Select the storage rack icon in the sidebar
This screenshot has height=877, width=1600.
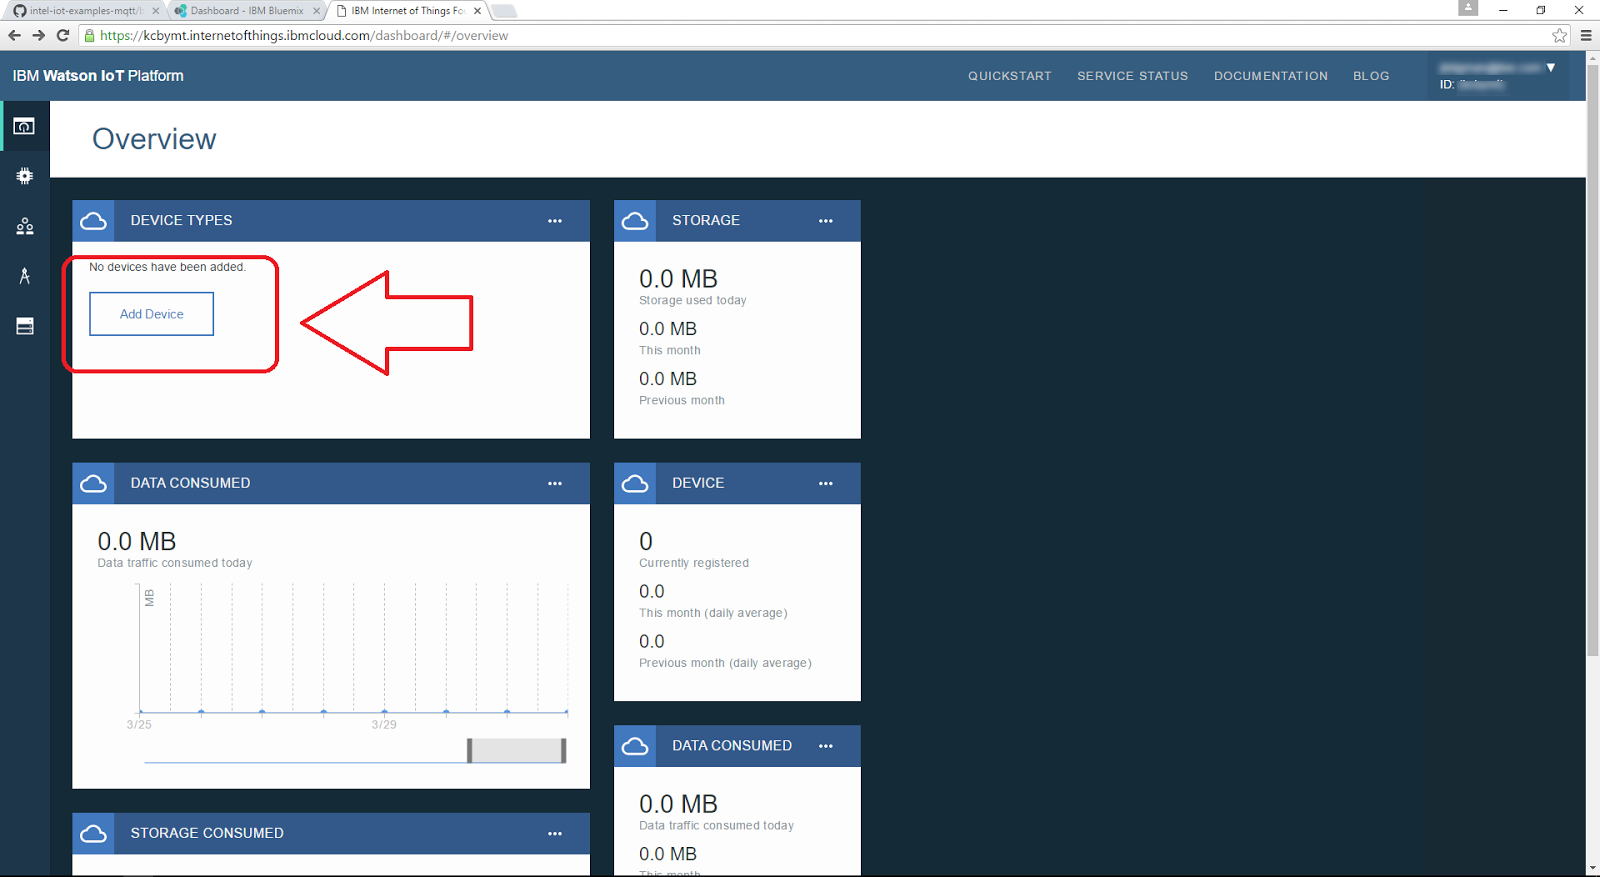pyautogui.click(x=25, y=326)
